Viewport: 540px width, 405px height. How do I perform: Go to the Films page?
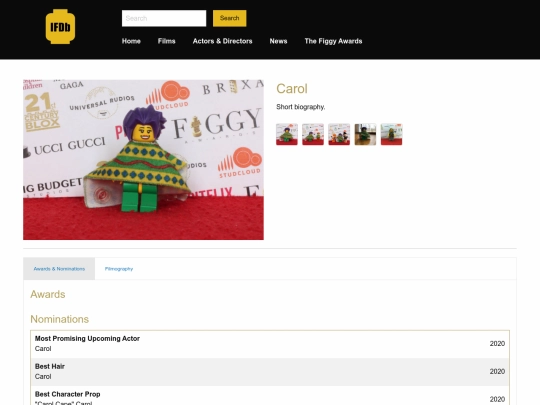tap(166, 41)
